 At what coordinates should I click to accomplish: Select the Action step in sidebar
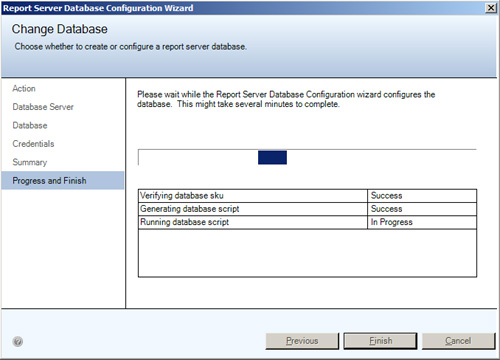(x=24, y=89)
